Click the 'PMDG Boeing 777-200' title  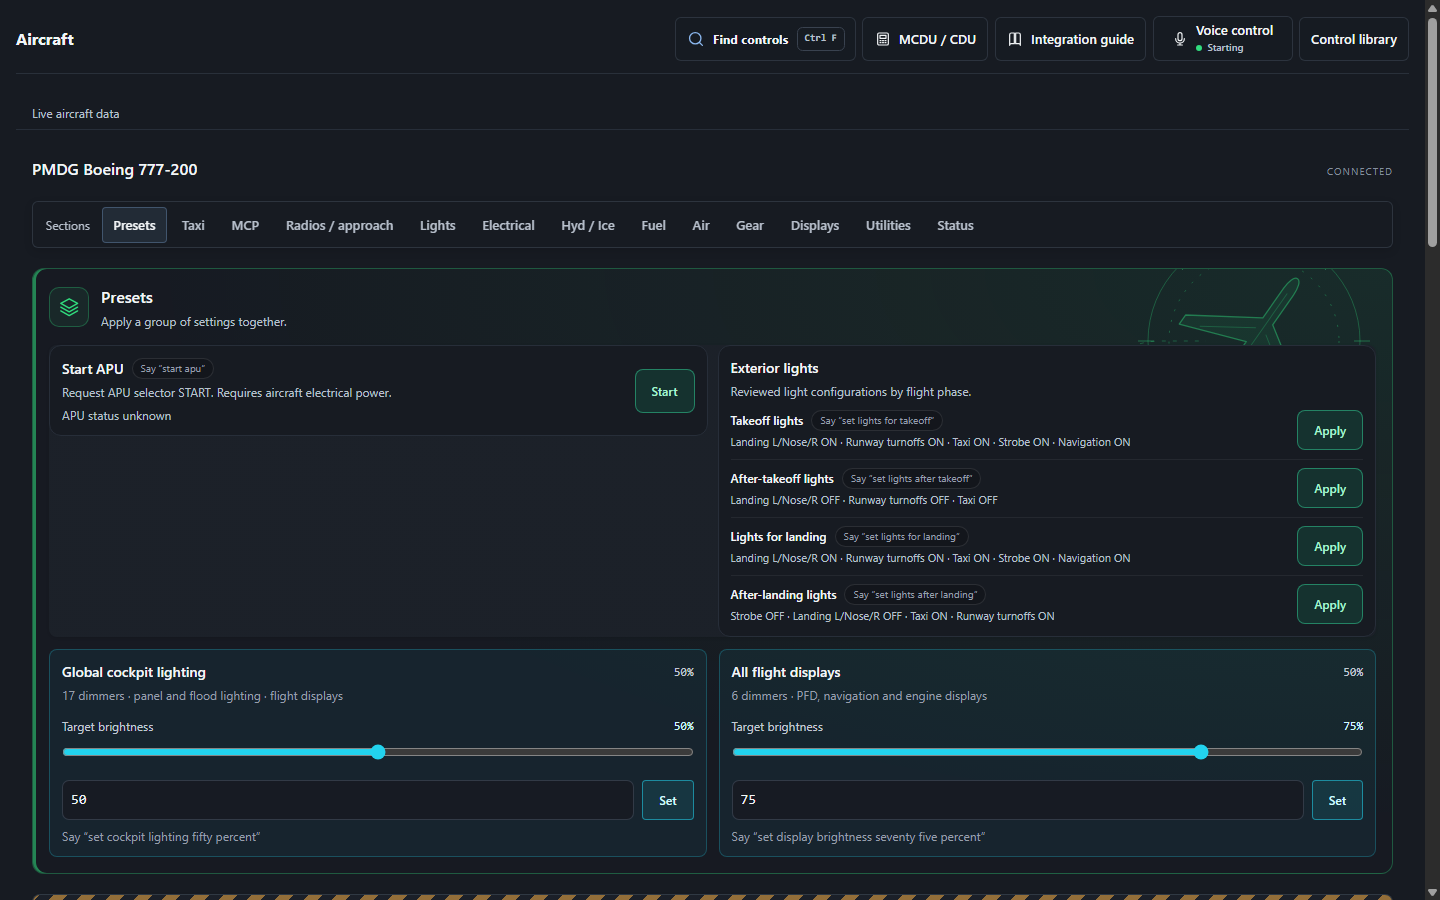[115, 170]
